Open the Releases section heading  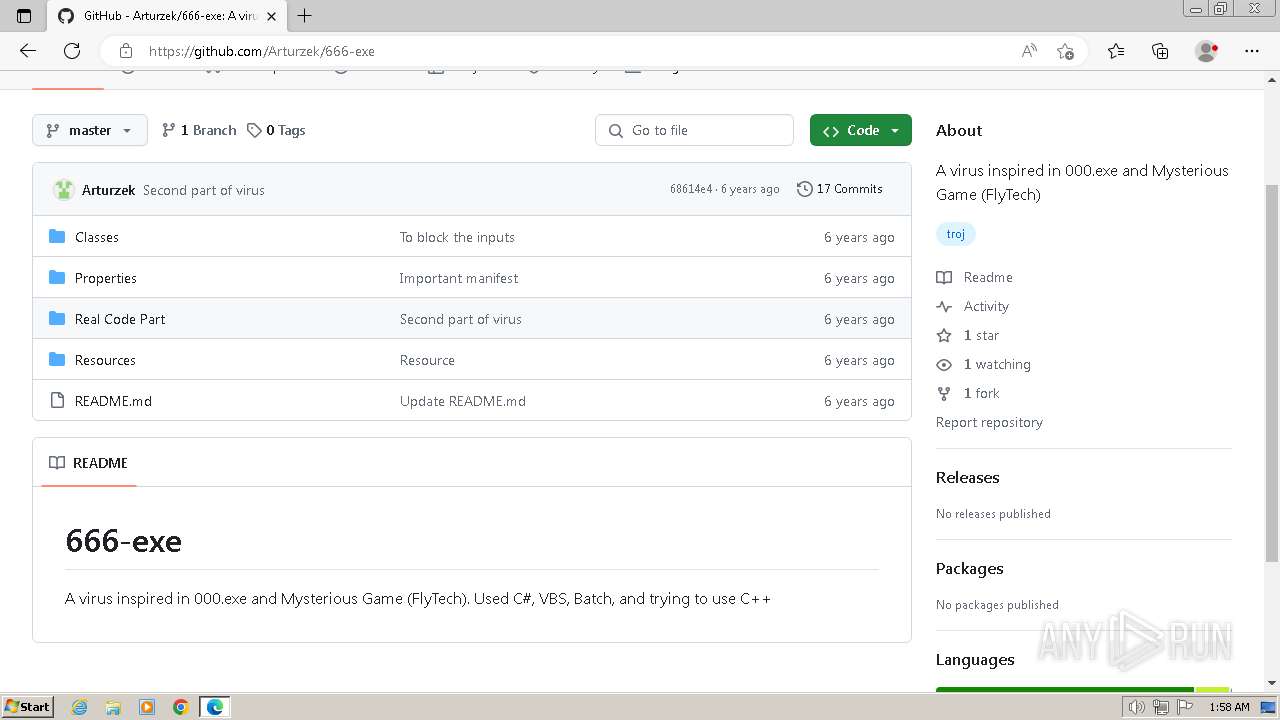(x=968, y=477)
